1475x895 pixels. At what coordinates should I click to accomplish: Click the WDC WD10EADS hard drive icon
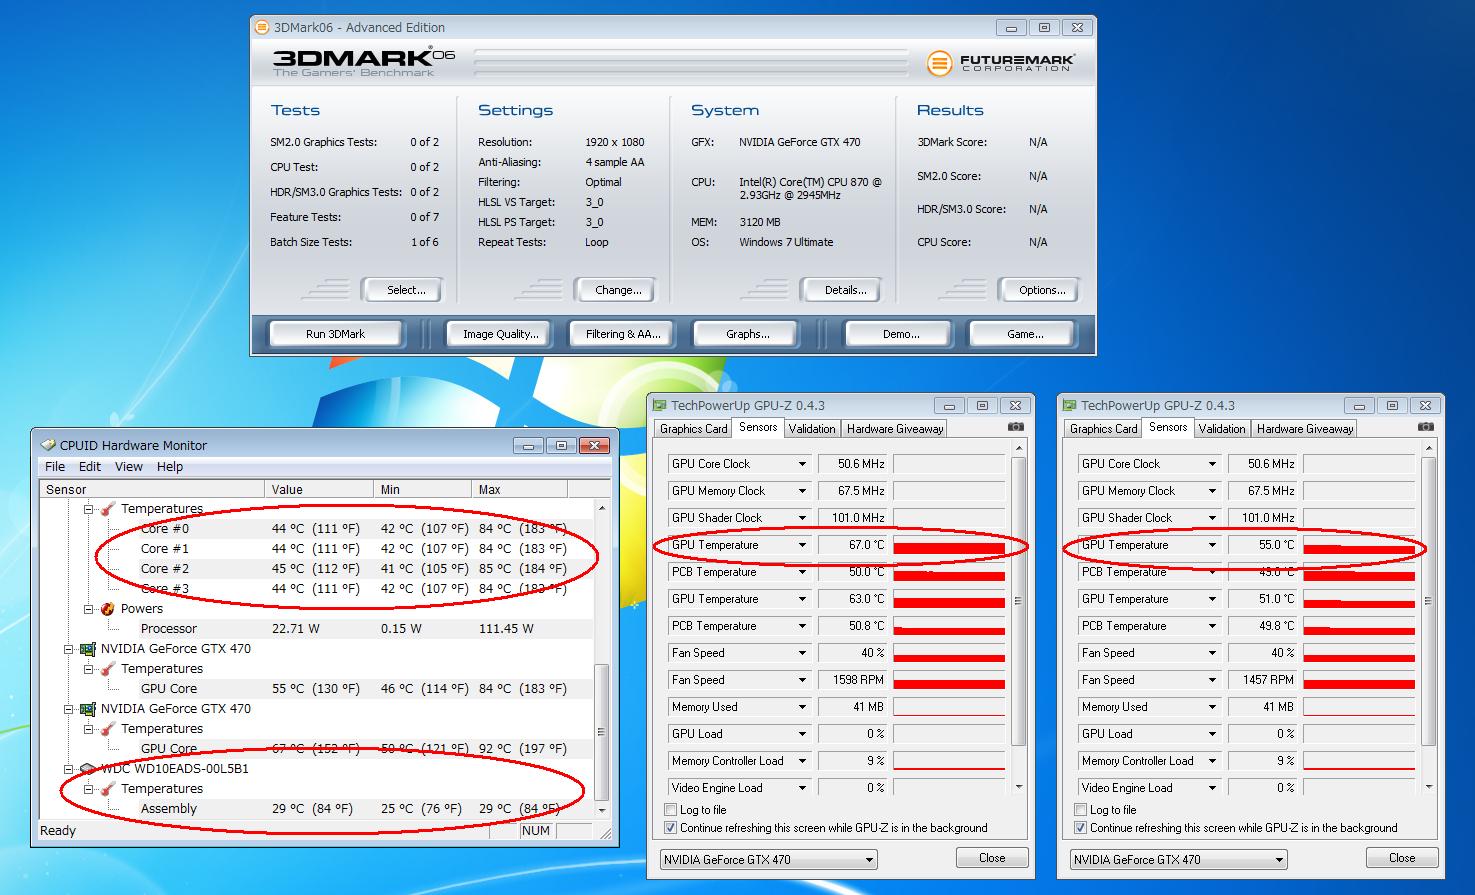(88, 768)
